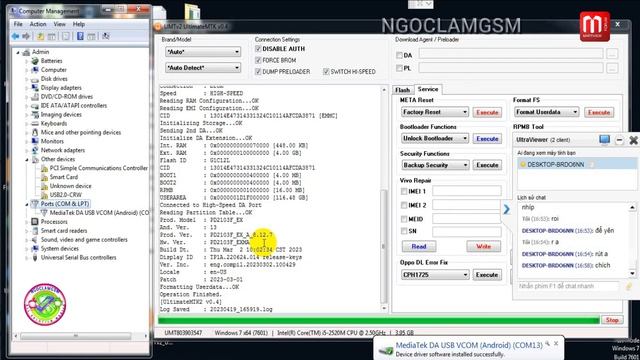Click the Write button in Vivo Repair
The width and height of the screenshot is (640, 360).
484,247
